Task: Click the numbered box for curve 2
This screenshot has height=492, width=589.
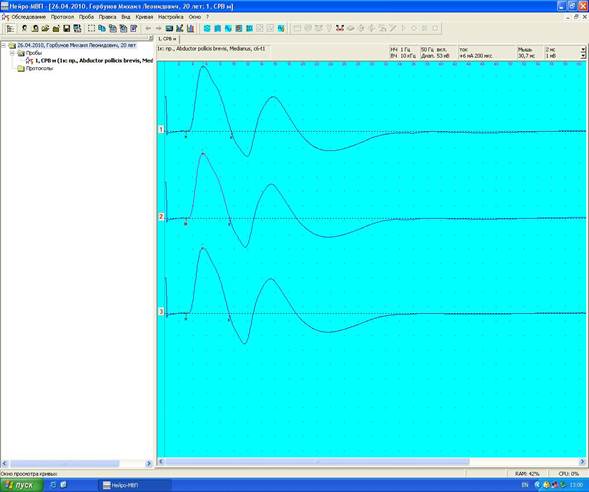Action: (161, 217)
